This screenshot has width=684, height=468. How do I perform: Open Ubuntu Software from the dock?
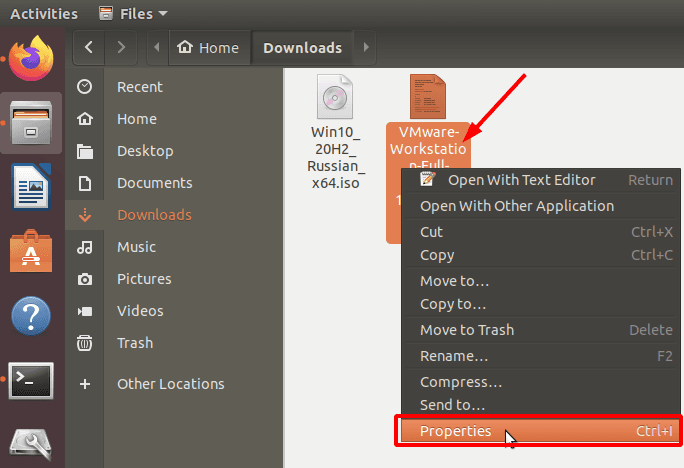tap(31, 251)
